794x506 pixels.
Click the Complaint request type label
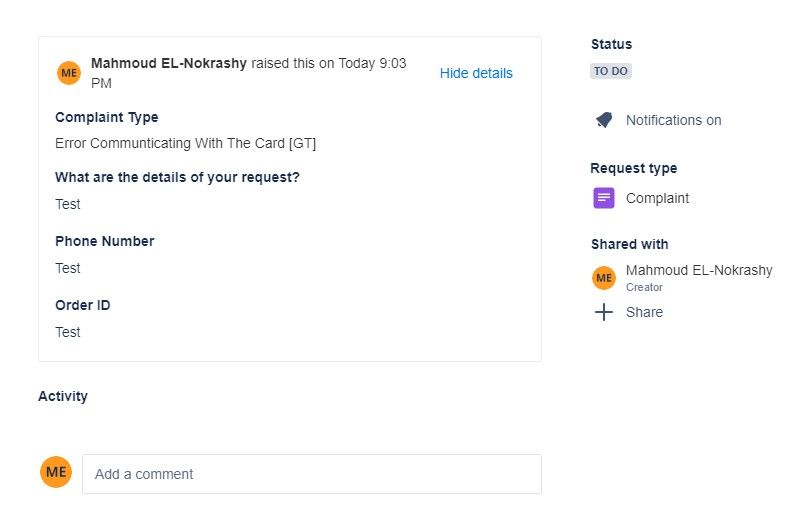657,198
